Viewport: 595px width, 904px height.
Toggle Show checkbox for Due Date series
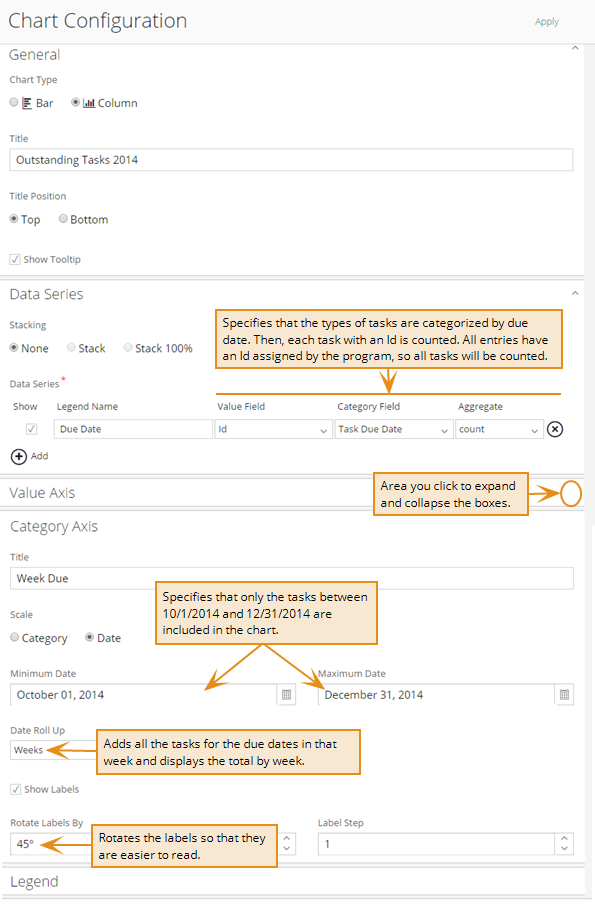32,429
